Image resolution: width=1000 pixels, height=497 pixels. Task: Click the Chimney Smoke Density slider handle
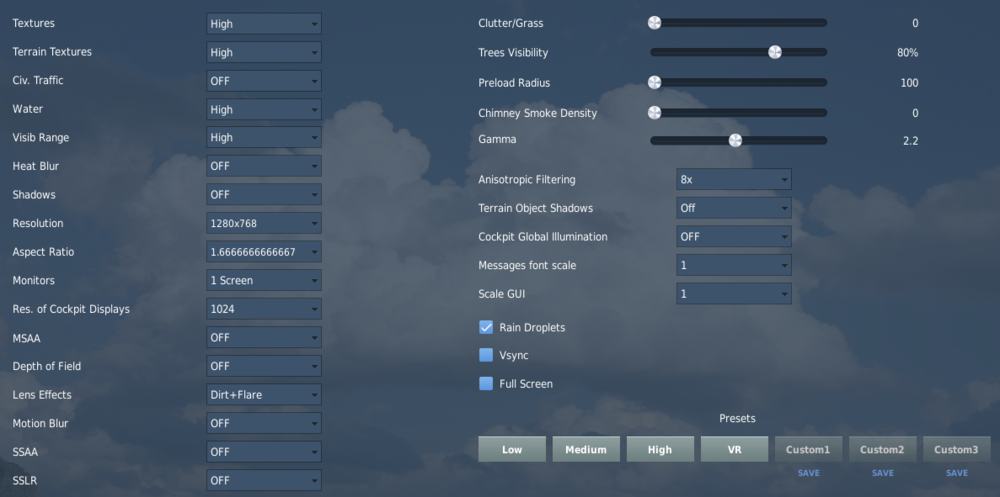click(654, 113)
